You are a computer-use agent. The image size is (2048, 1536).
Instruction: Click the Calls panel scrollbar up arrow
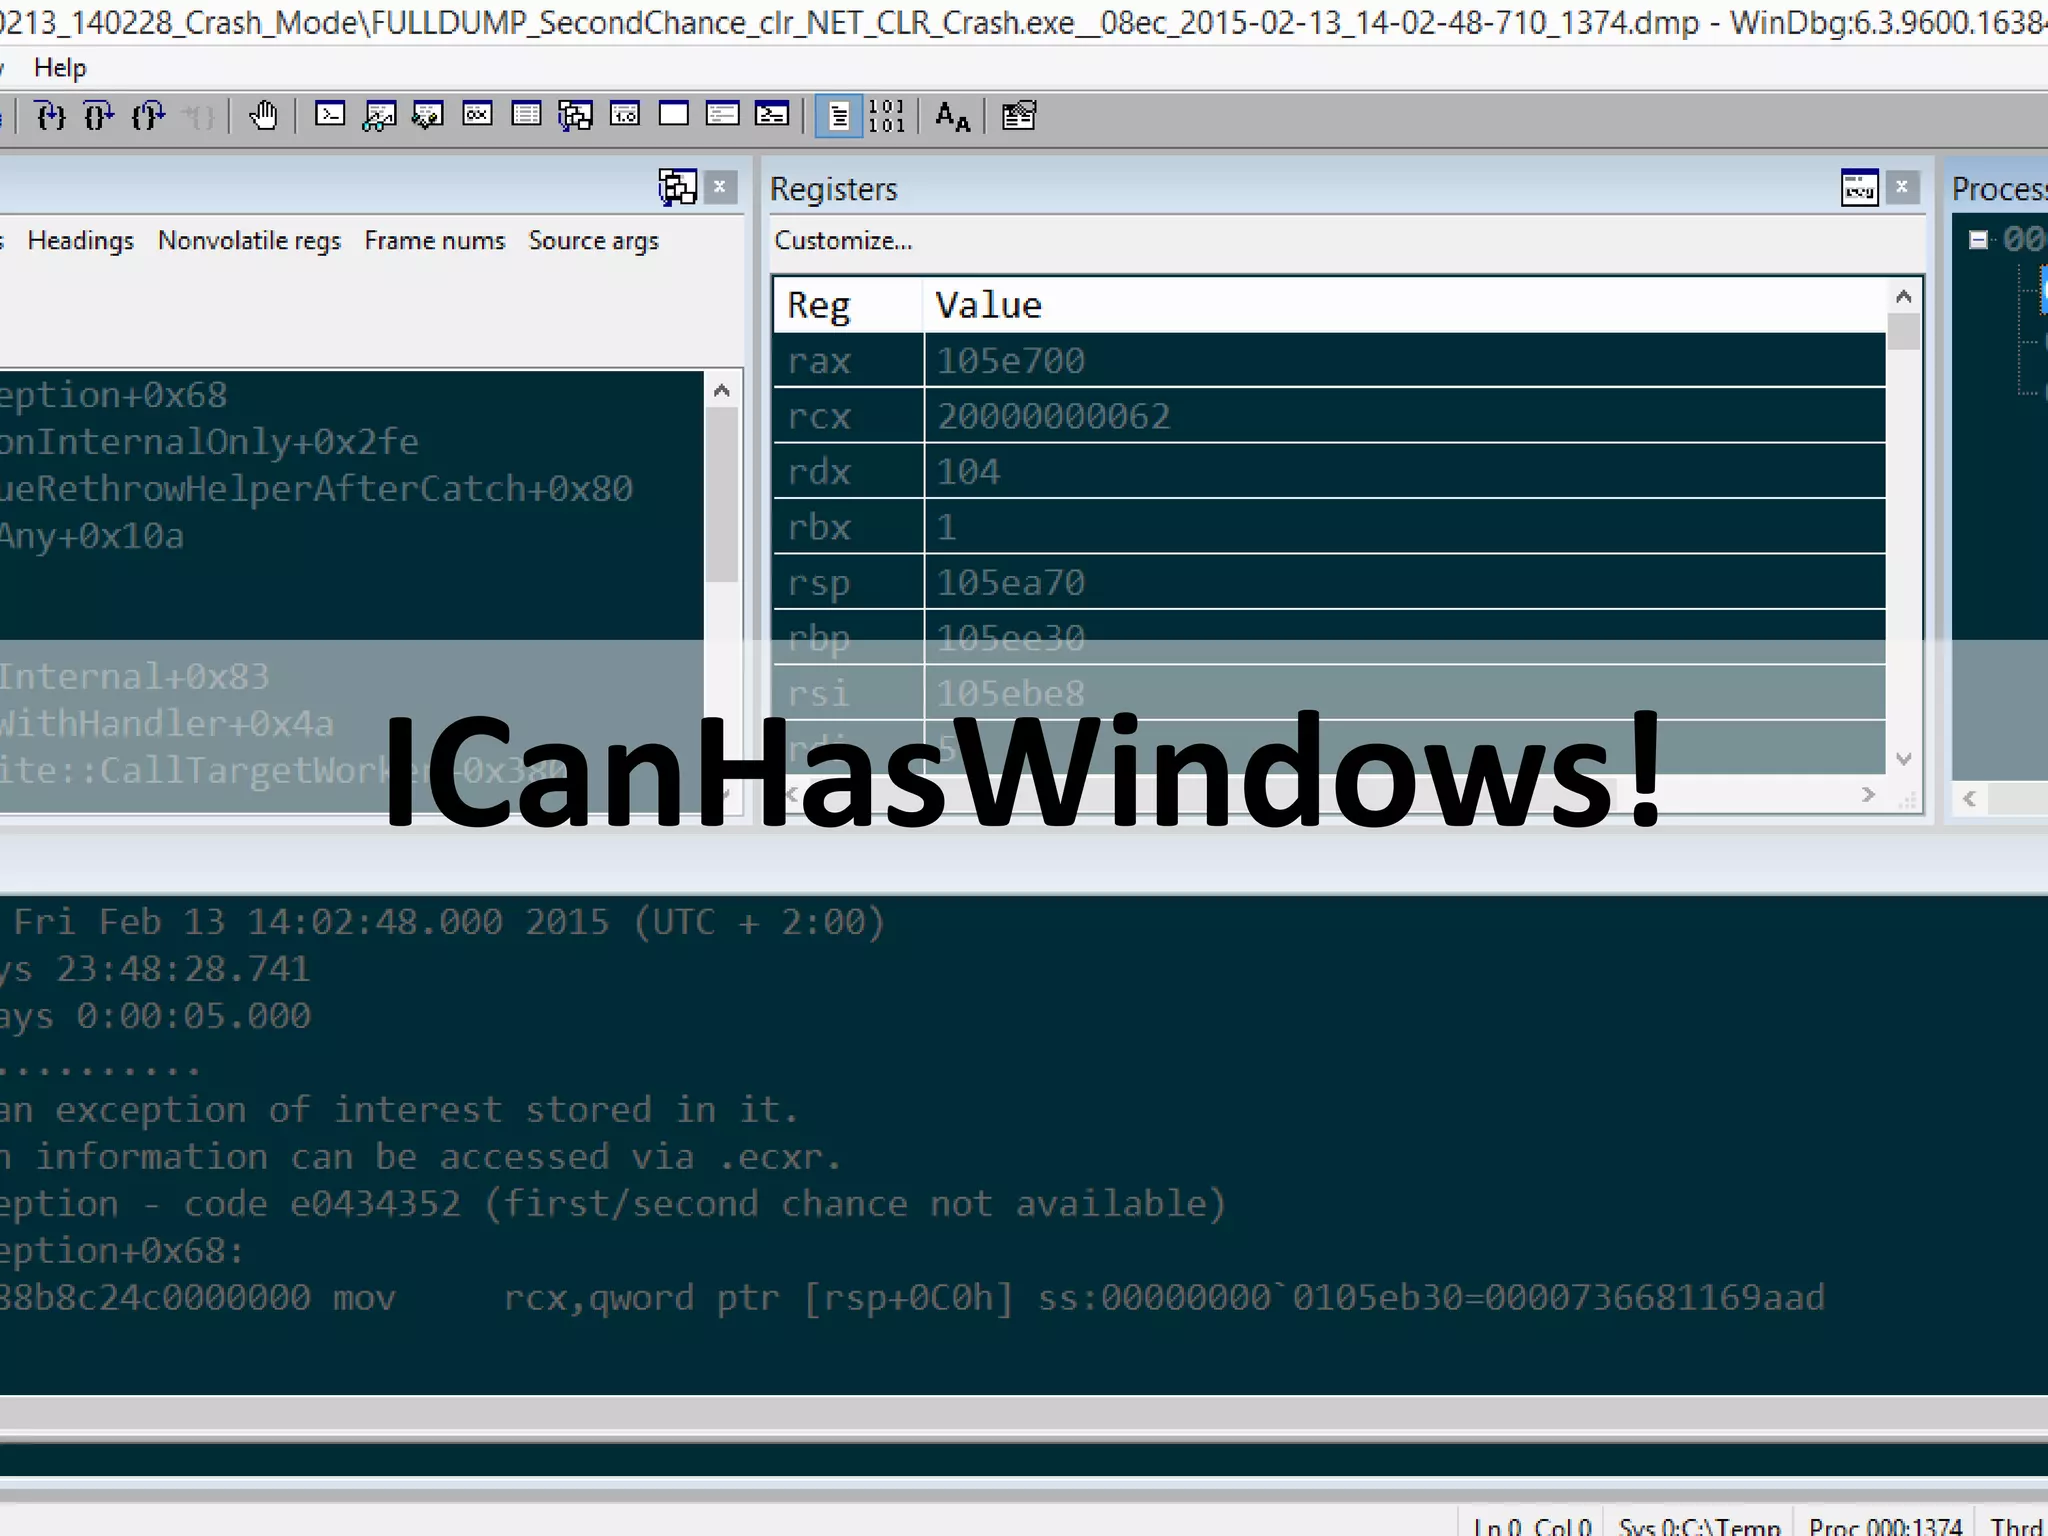click(722, 390)
